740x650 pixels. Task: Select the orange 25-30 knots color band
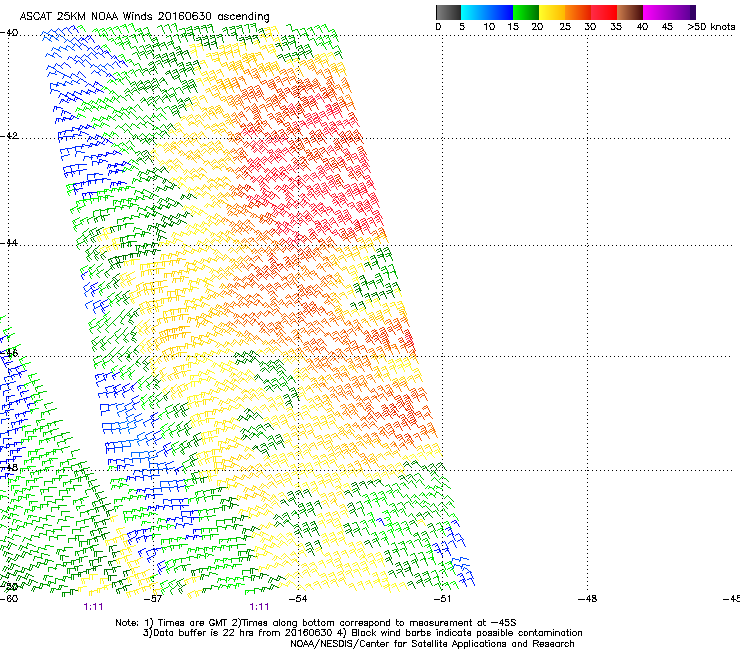click(x=578, y=12)
